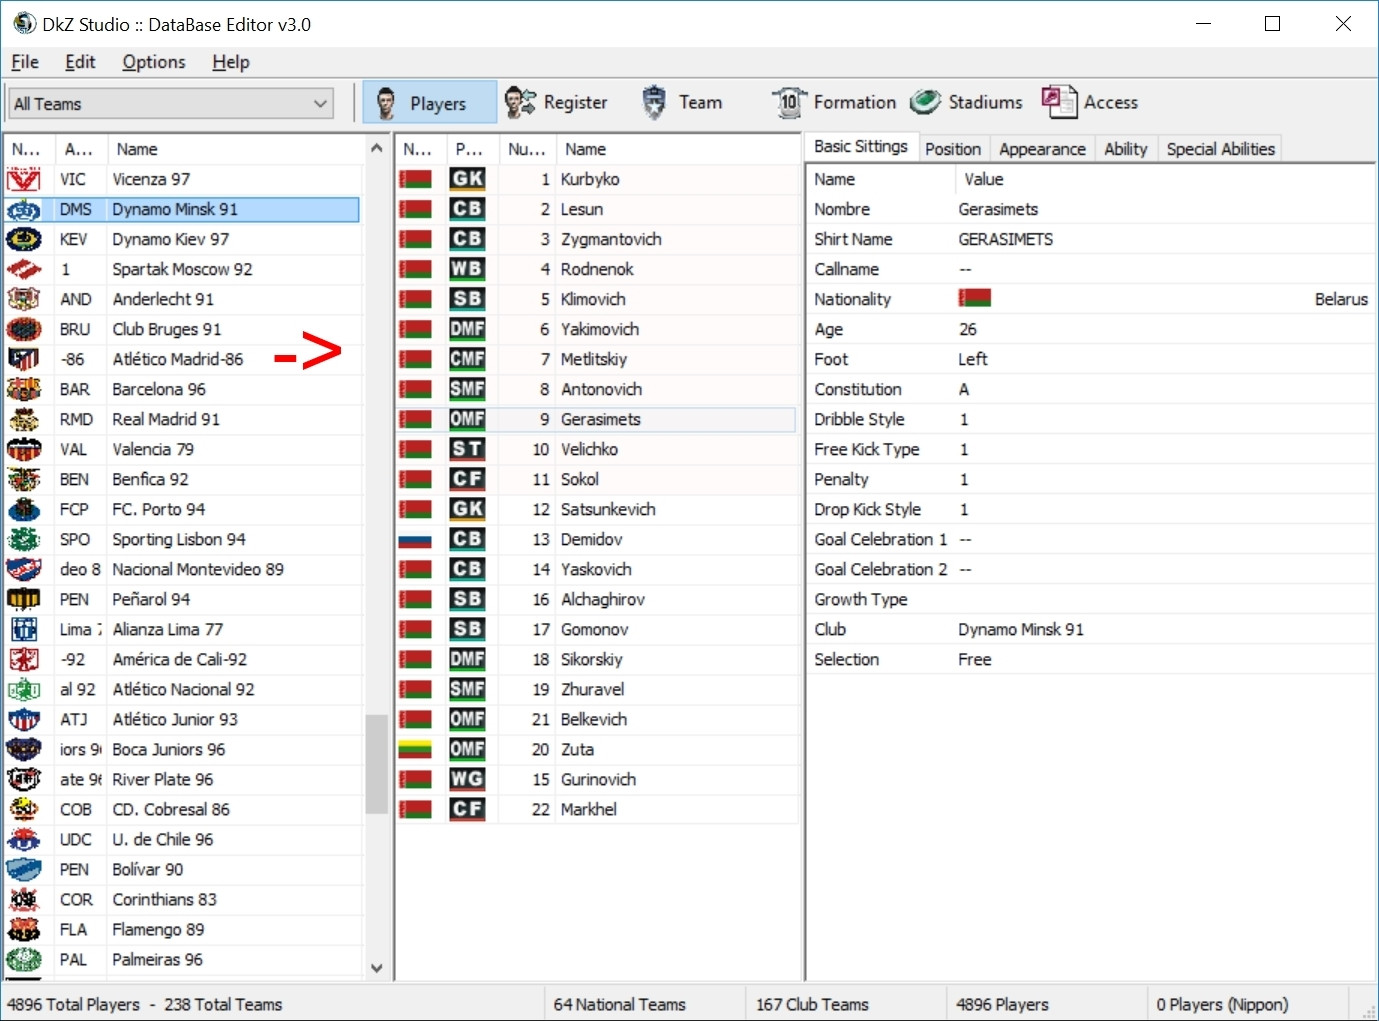The image size is (1379, 1021).
Task: Click the Boca Juniors 96 crest
Action: (x=24, y=749)
